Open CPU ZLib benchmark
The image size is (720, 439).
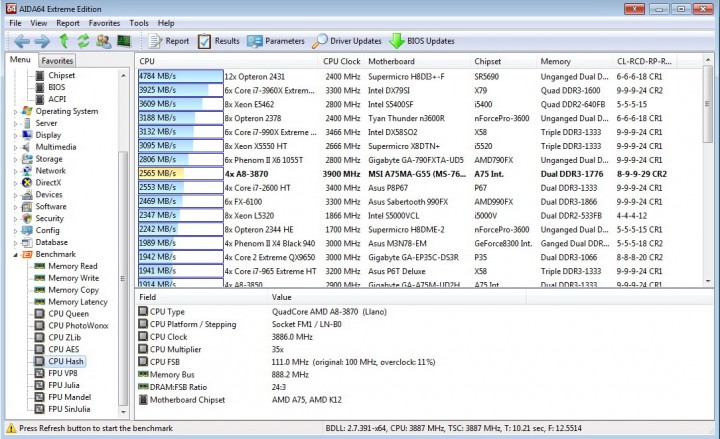[x=64, y=338]
